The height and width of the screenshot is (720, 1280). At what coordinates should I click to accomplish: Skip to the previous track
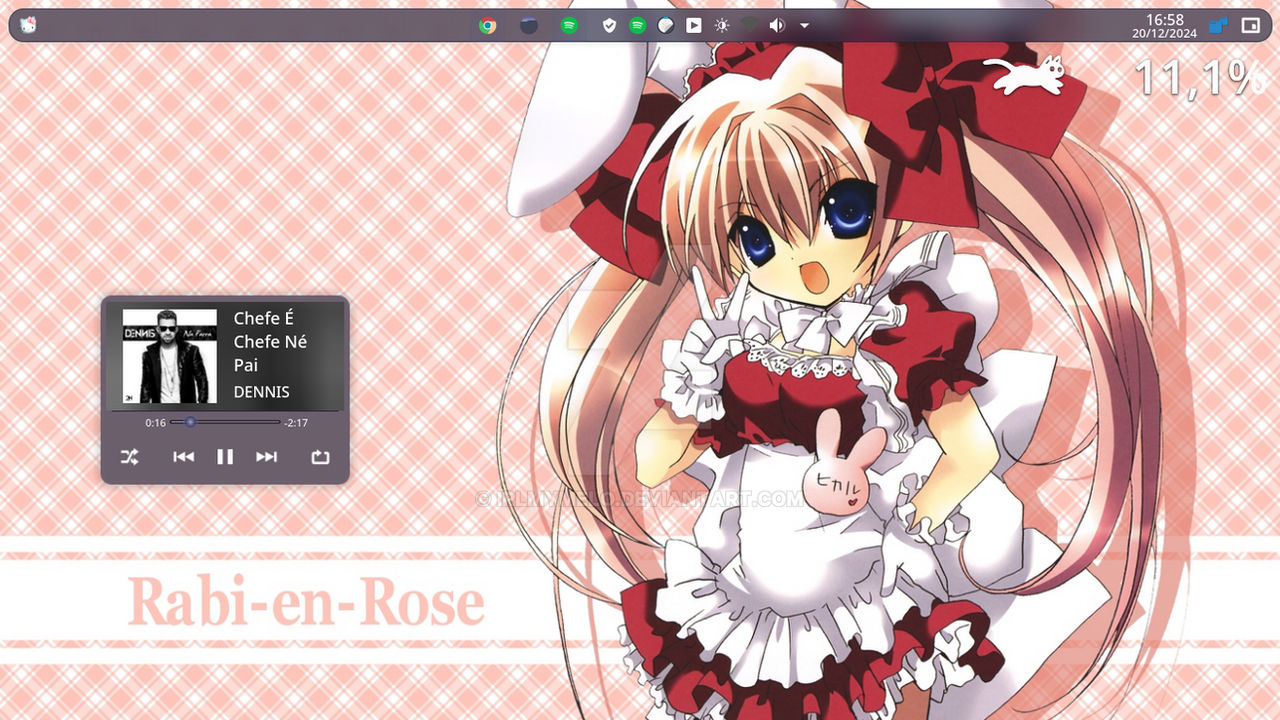pyautogui.click(x=184, y=457)
